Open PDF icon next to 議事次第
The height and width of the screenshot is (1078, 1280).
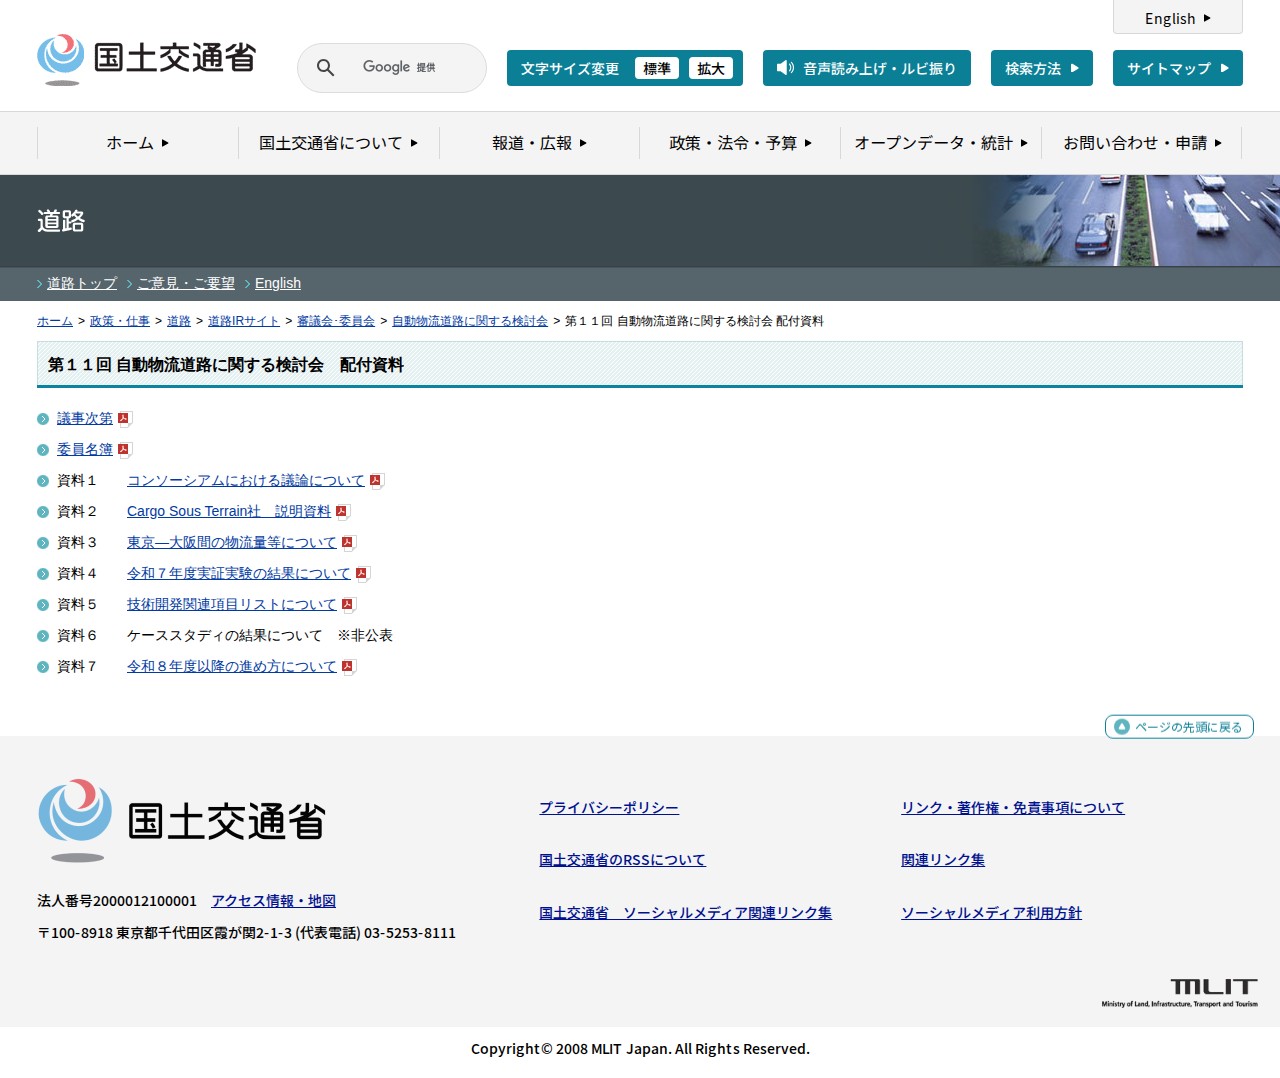coord(124,419)
